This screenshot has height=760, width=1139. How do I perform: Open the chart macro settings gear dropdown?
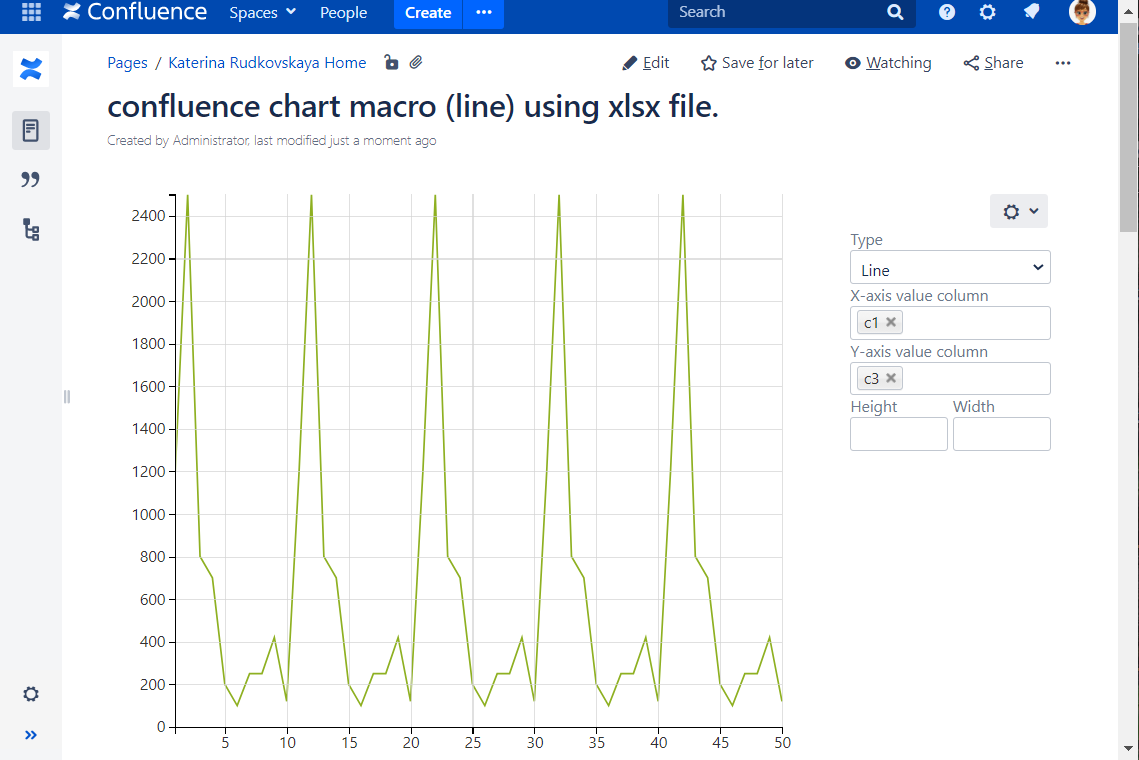(1018, 211)
